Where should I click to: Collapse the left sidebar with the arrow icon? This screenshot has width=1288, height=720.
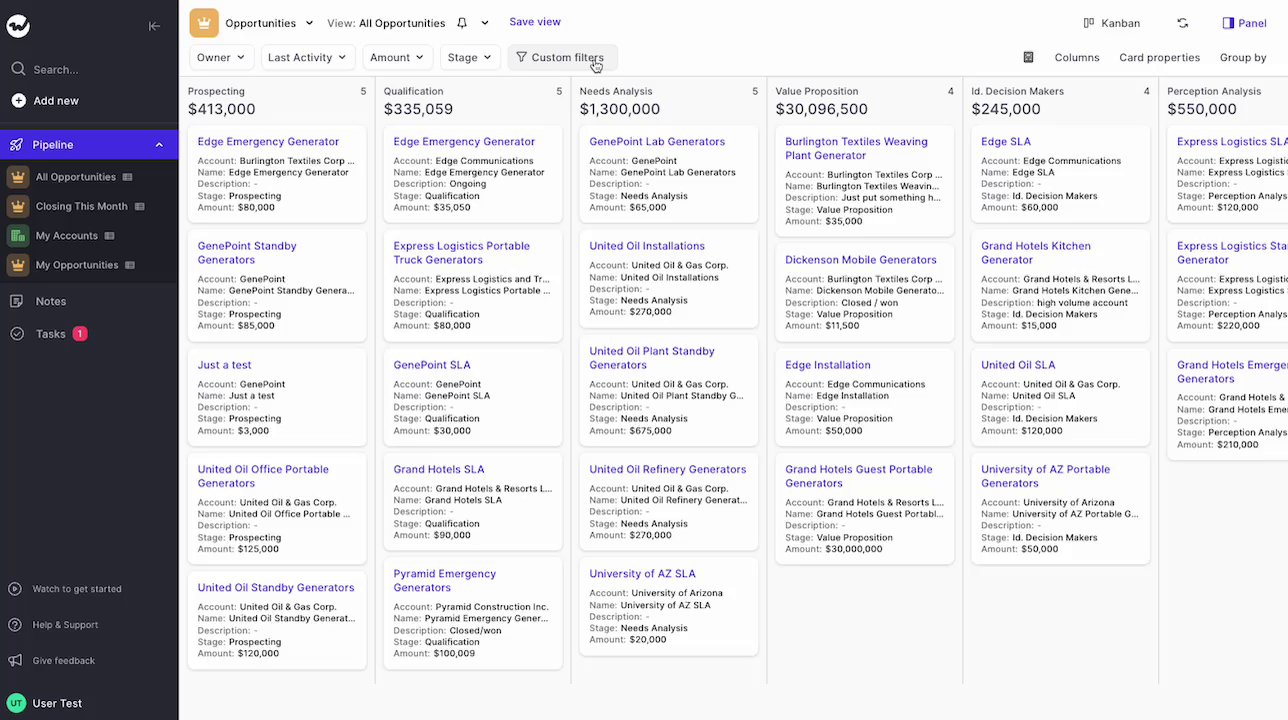[x=154, y=26]
